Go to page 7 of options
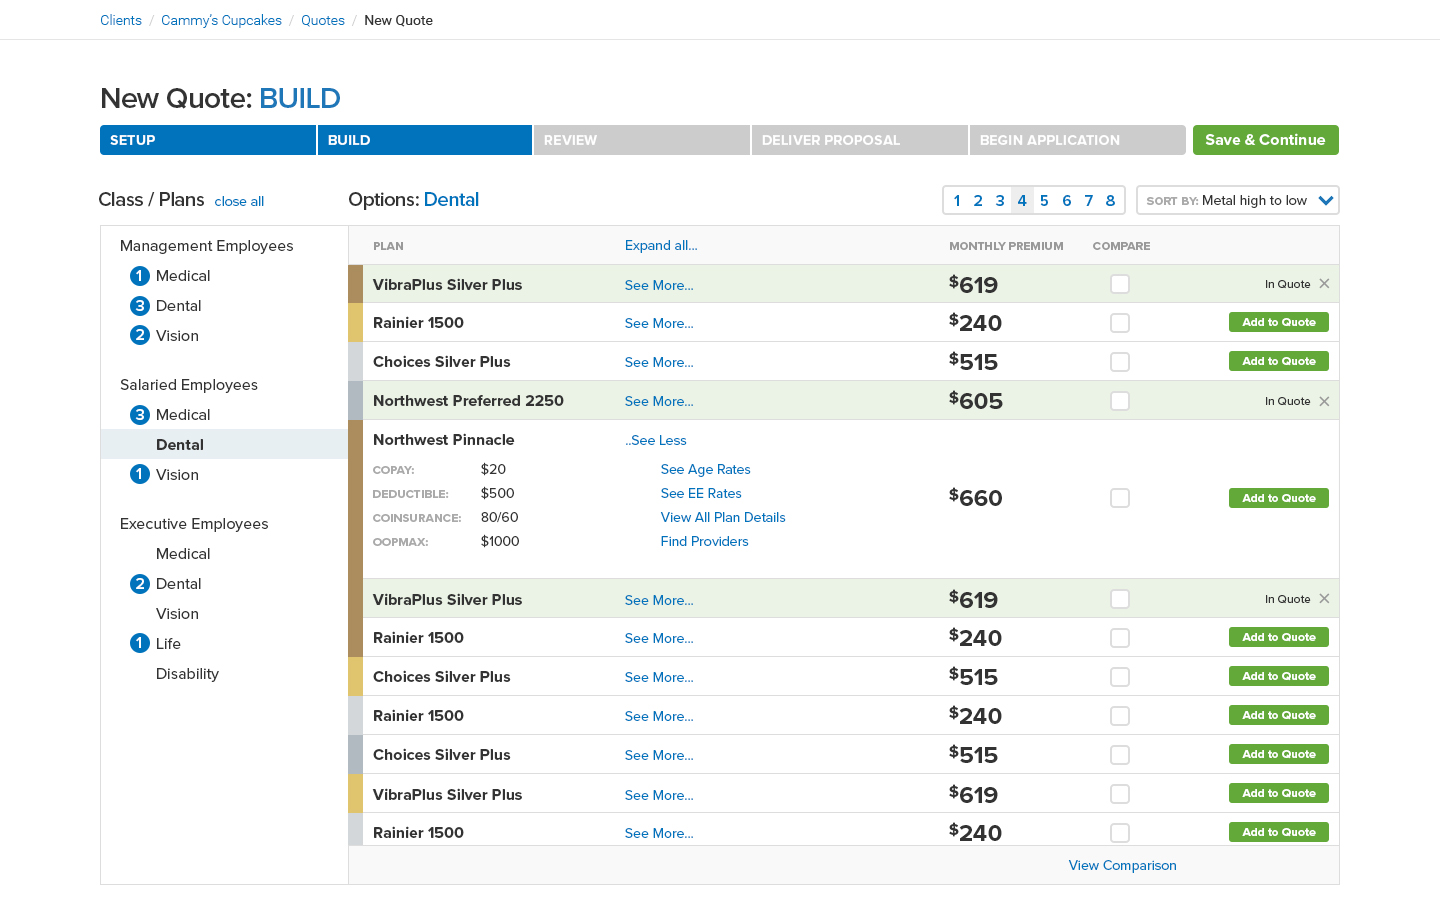This screenshot has height=900, width=1440. pos(1088,200)
